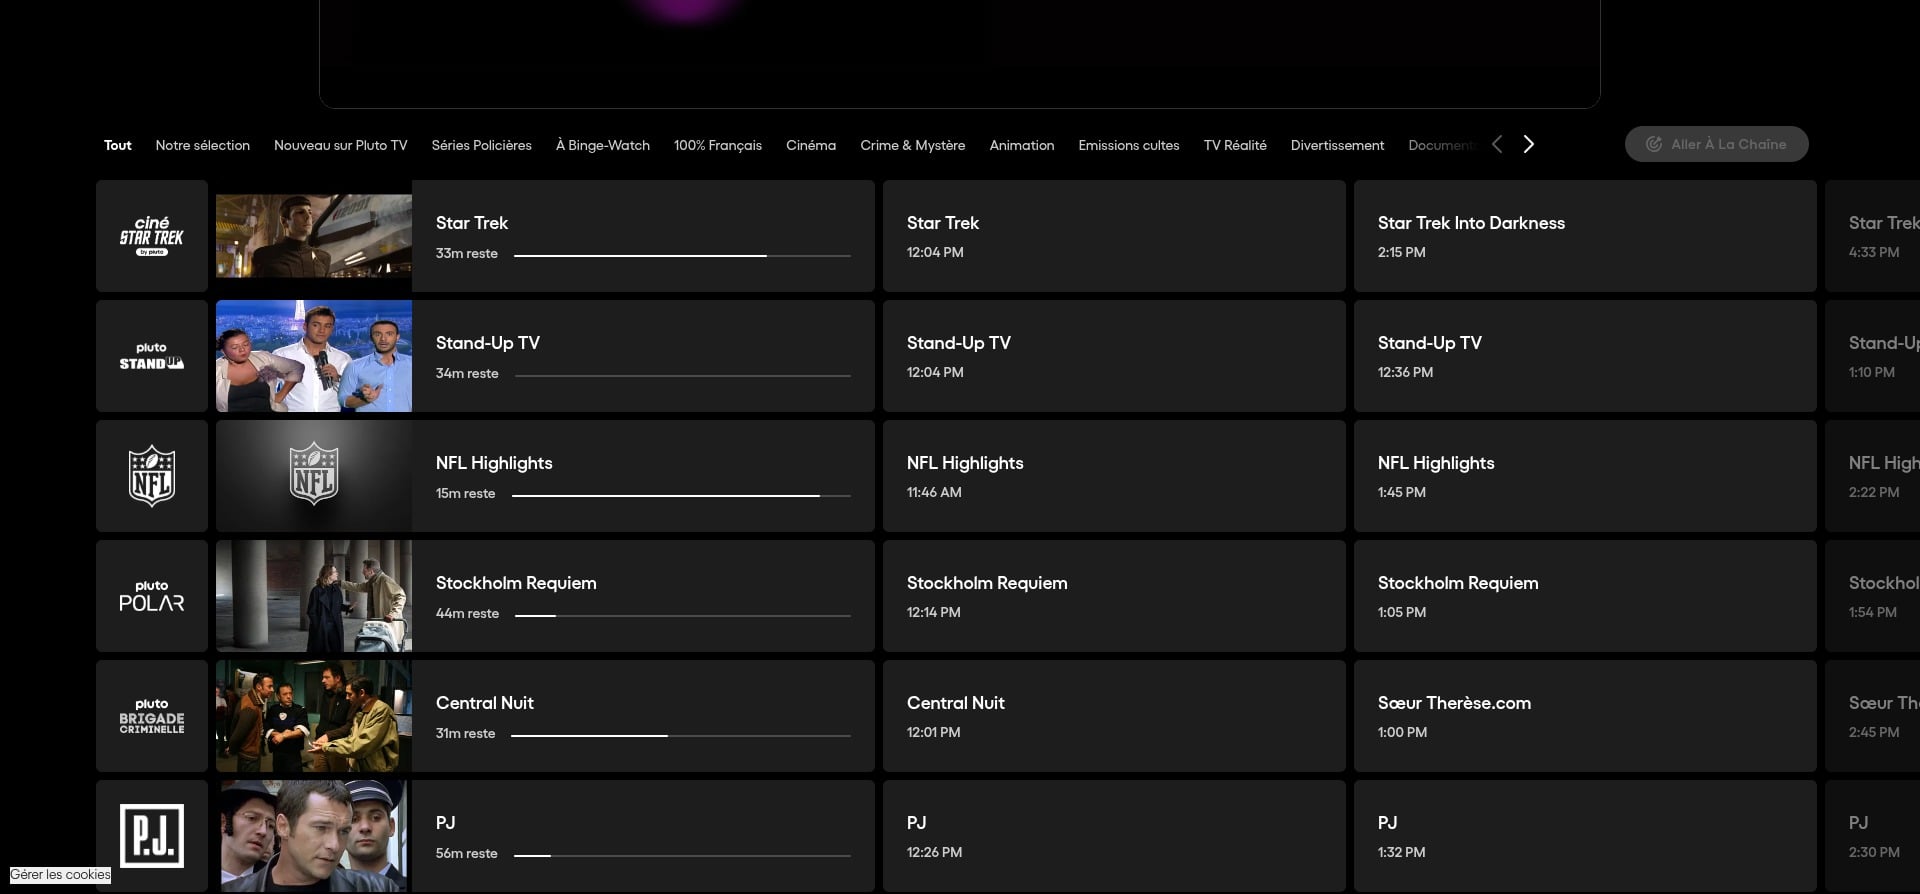
Task: Choose the 100% Français category
Action: click(x=718, y=145)
